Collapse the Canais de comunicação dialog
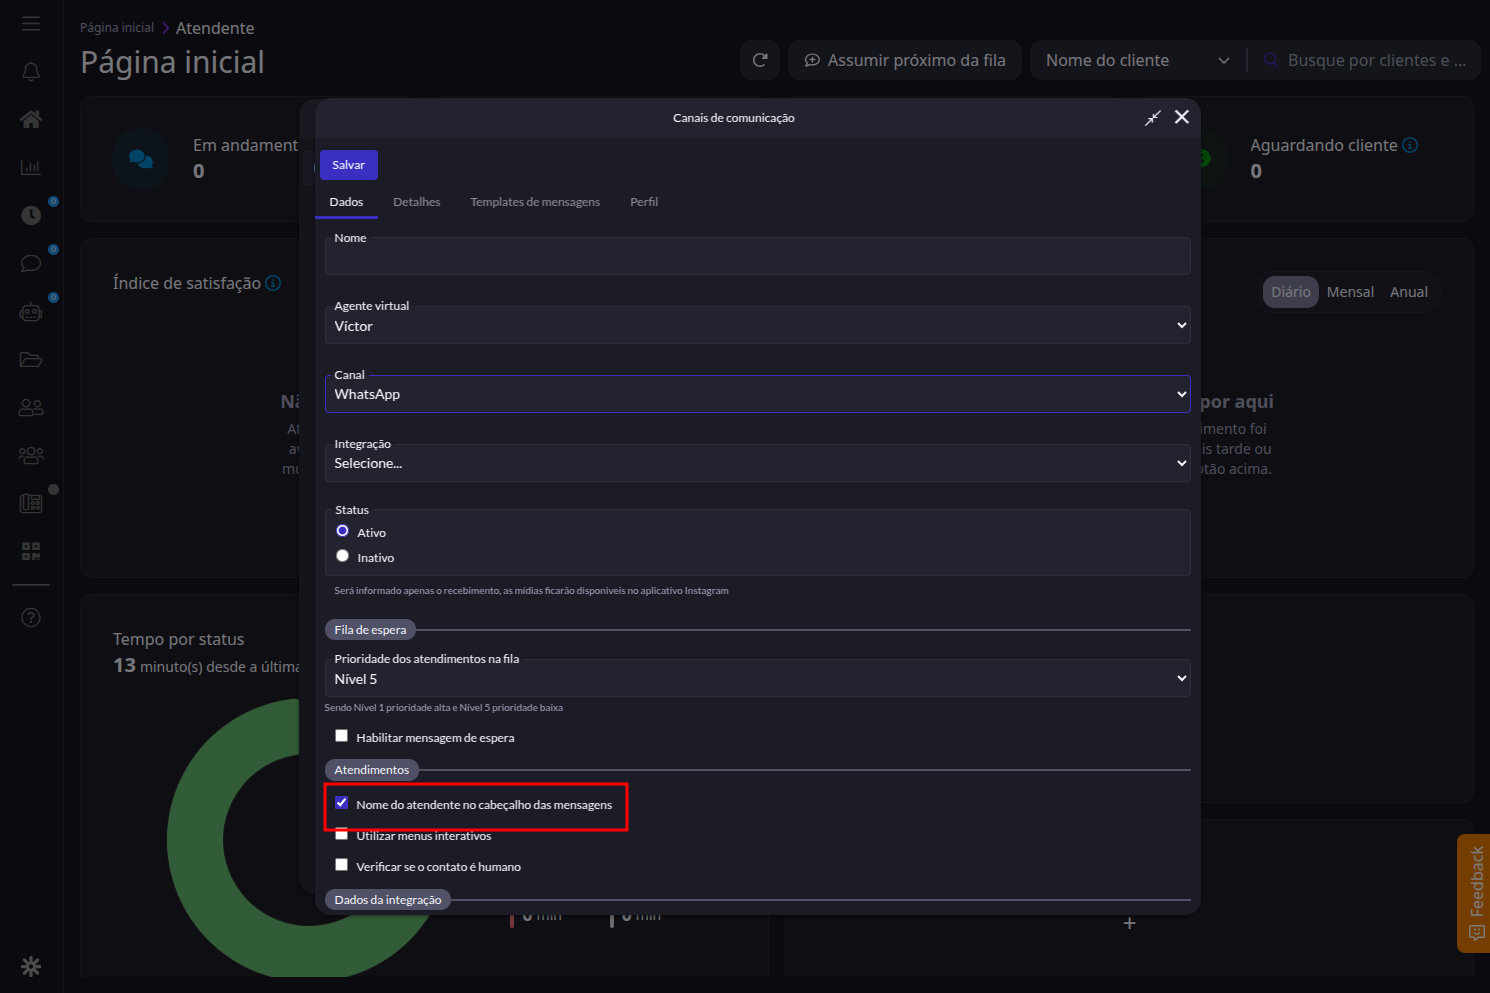 [x=1153, y=118]
